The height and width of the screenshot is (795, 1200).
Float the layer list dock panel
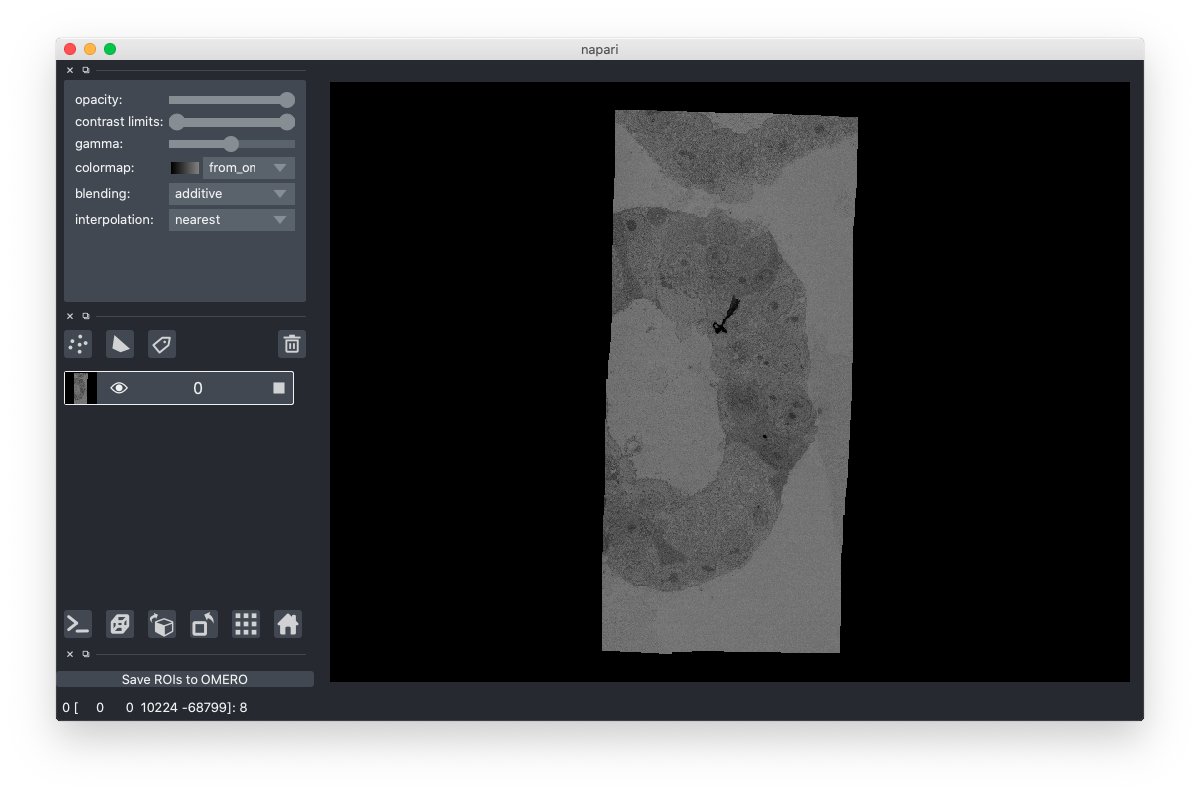click(x=85, y=316)
